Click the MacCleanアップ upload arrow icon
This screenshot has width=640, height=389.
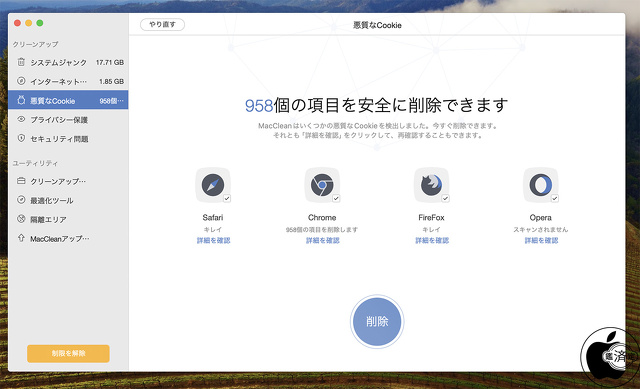[x=21, y=238]
